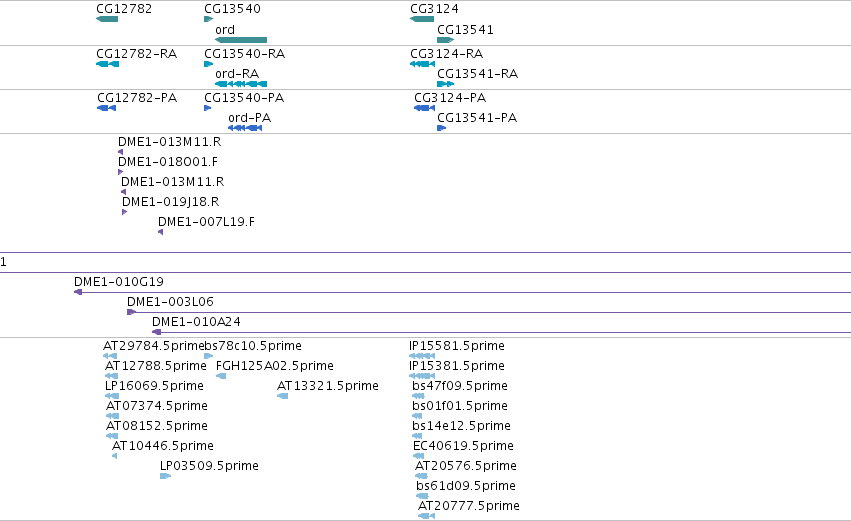851x521 pixels.
Task: Click the DME1-010G19 BAC label
Action: (119, 282)
